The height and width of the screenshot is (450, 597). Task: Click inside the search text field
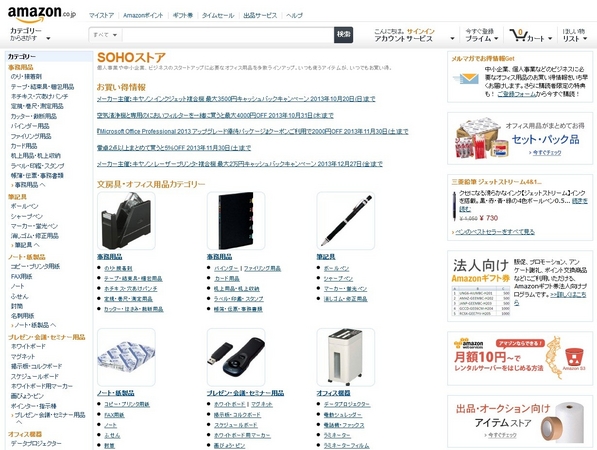(x=228, y=35)
